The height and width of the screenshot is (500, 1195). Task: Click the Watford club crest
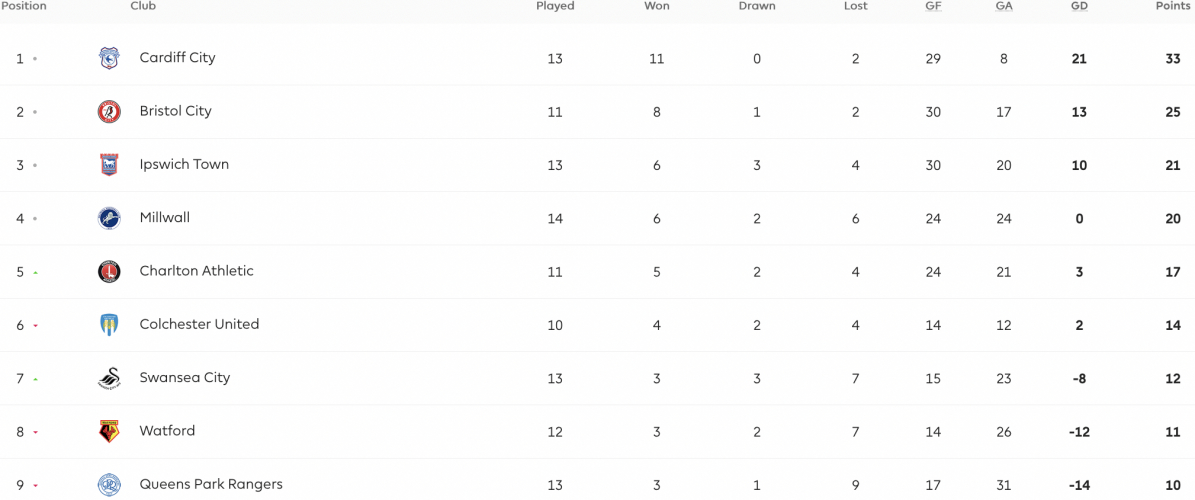click(x=109, y=431)
